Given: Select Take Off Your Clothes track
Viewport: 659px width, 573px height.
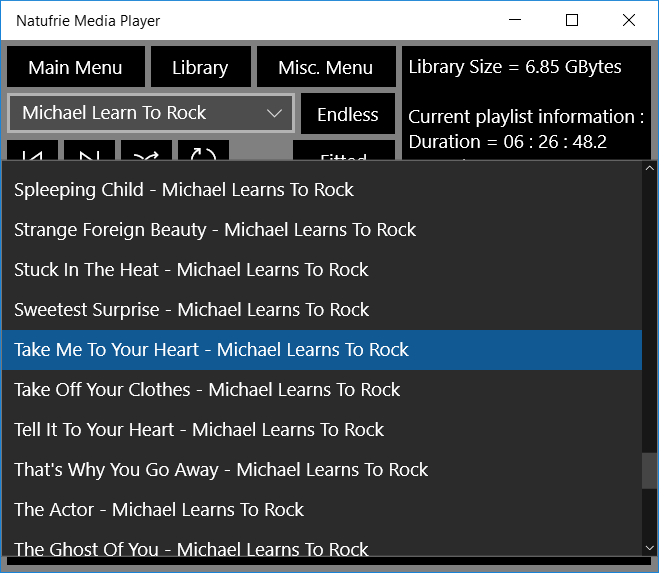Looking at the screenshot, I should coord(207,390).
